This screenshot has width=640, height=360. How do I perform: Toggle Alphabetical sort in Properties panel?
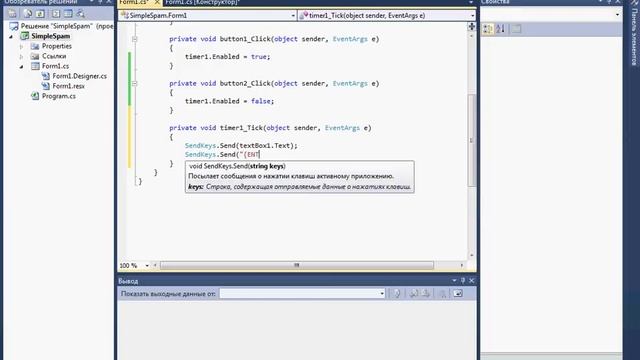pos(501,29)
